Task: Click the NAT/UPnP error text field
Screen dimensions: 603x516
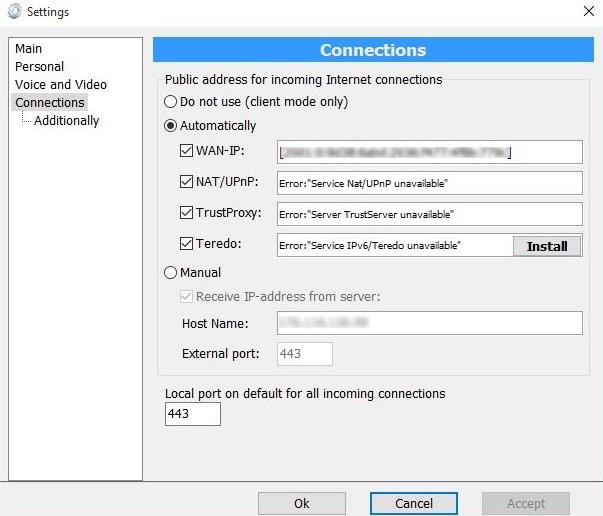Action: 430,183
